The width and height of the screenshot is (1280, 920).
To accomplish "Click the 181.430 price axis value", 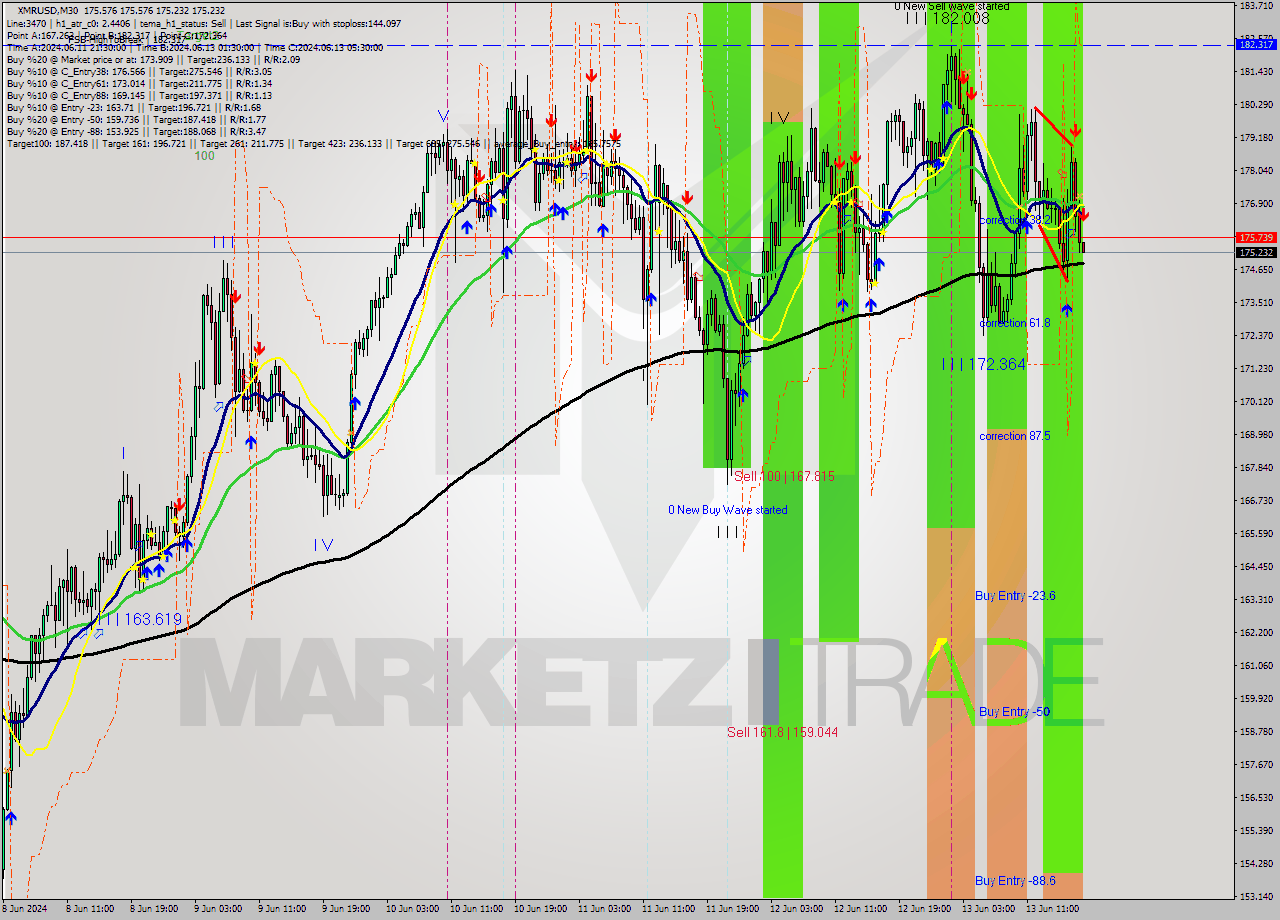I will point(1257,72).
